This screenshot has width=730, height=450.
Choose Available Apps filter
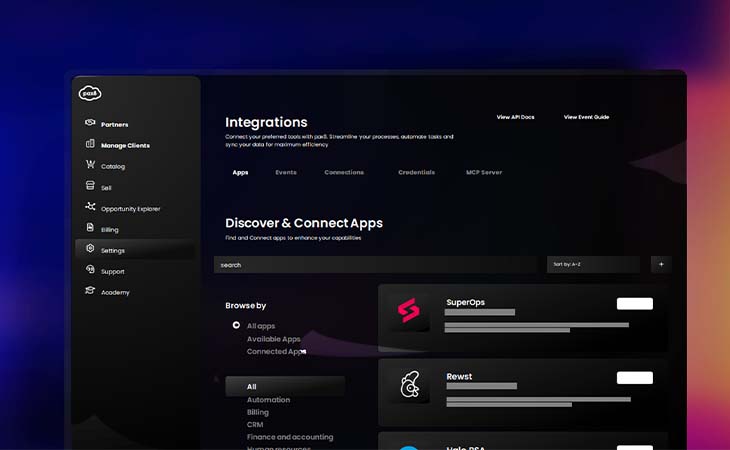(273, 339)
